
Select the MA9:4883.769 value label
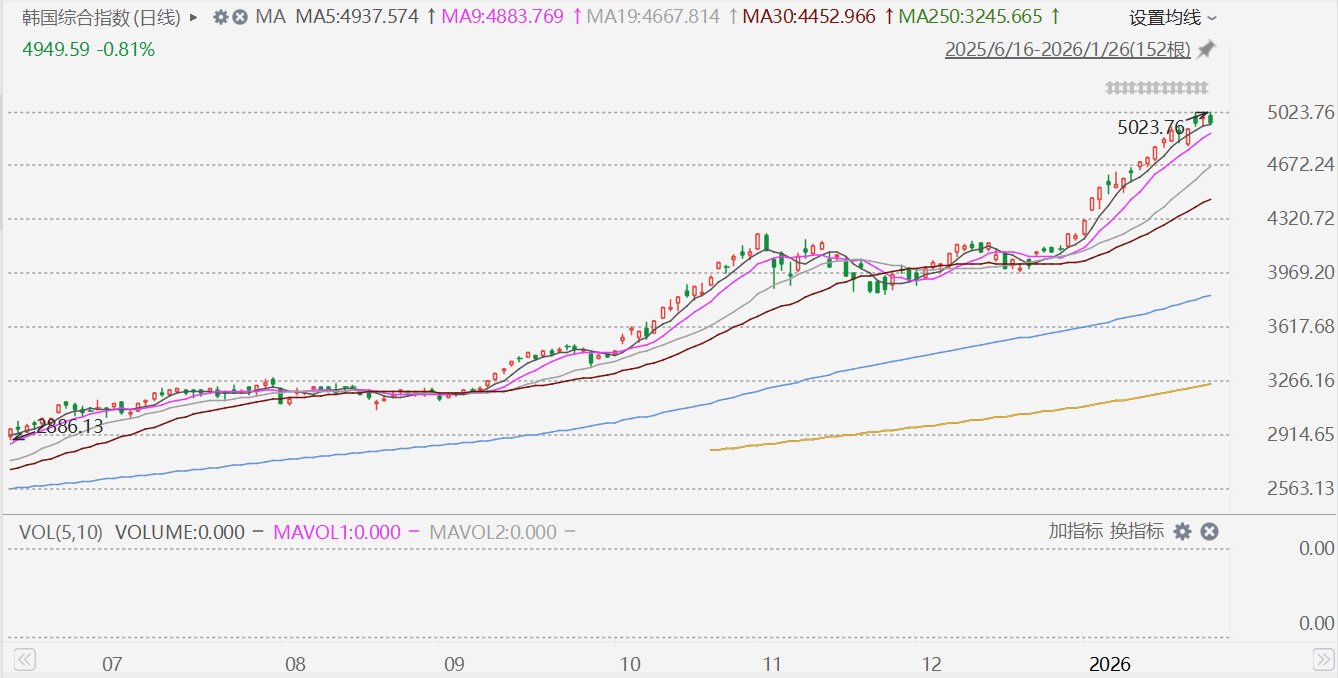click(505, 17)
